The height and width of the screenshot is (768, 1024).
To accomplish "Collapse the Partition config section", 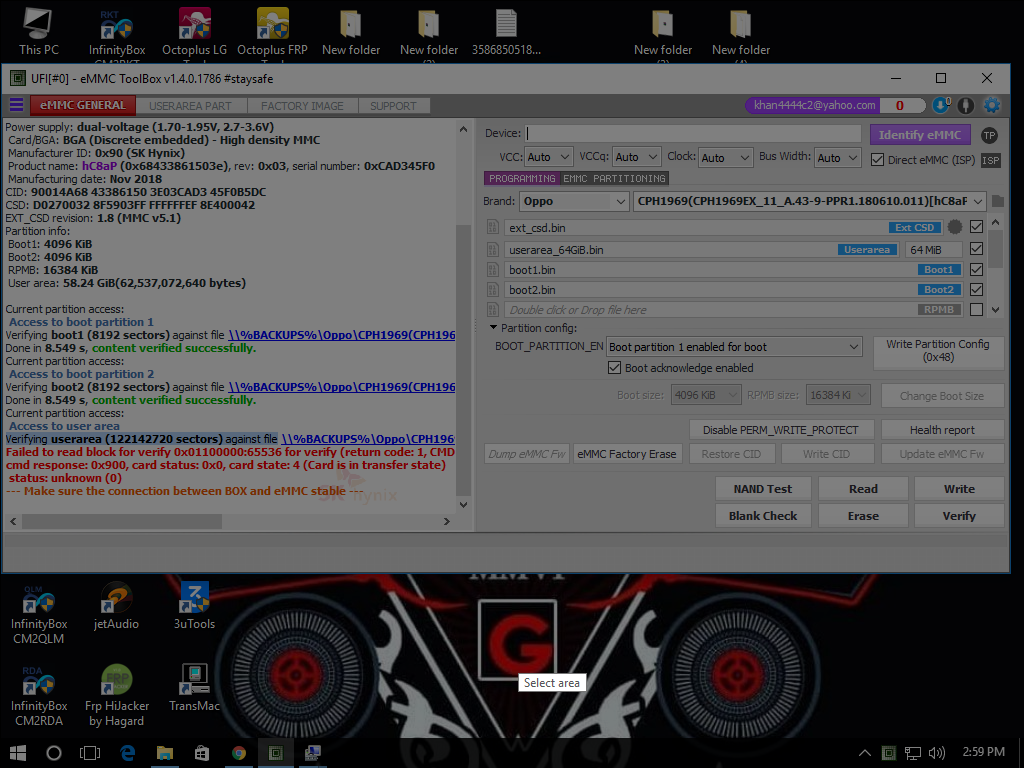I will [x=494, y=327].
